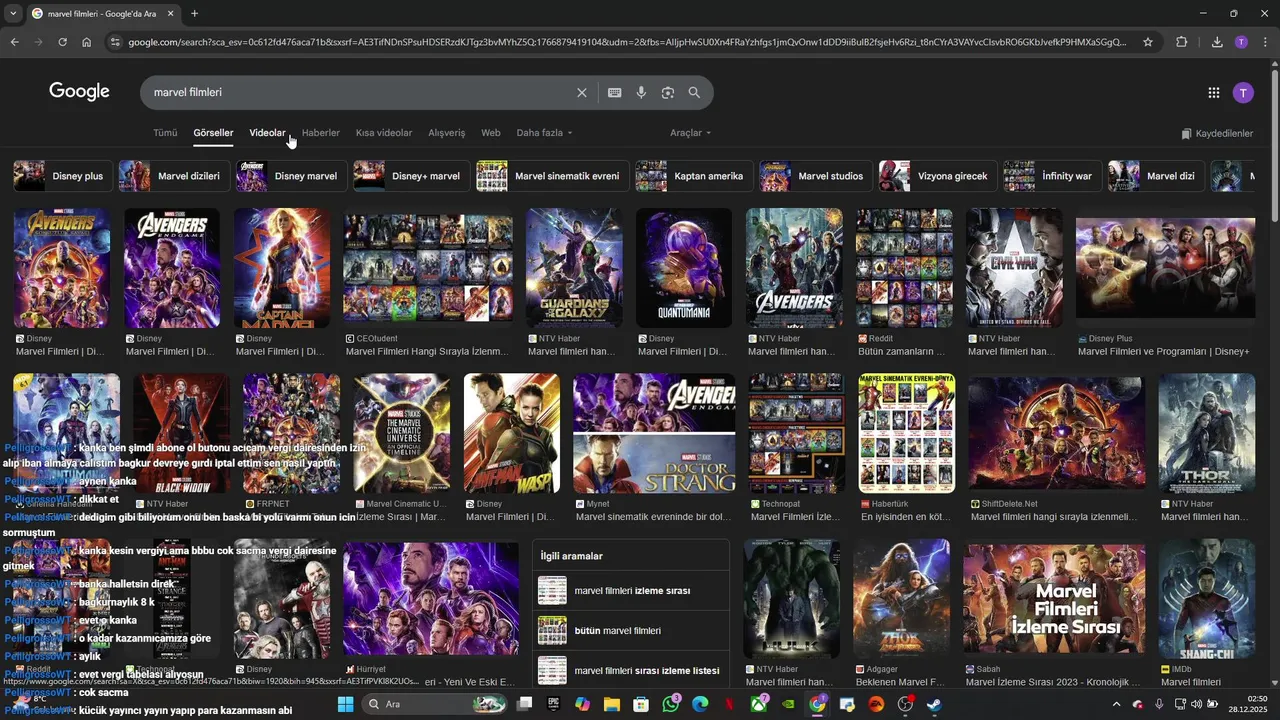The image size is (1280, 720).
Task: Close the marvel filmleri browser tab
Action: point(170,14)
